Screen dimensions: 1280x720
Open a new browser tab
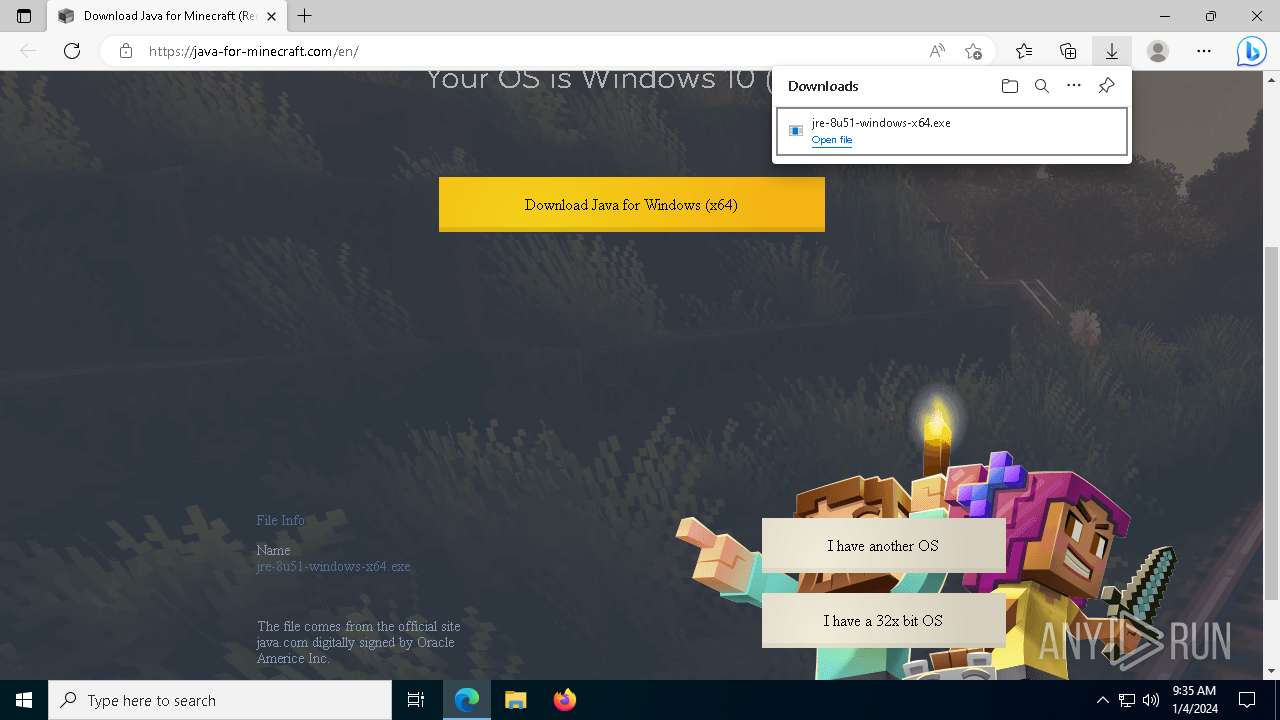pos(305,16)
